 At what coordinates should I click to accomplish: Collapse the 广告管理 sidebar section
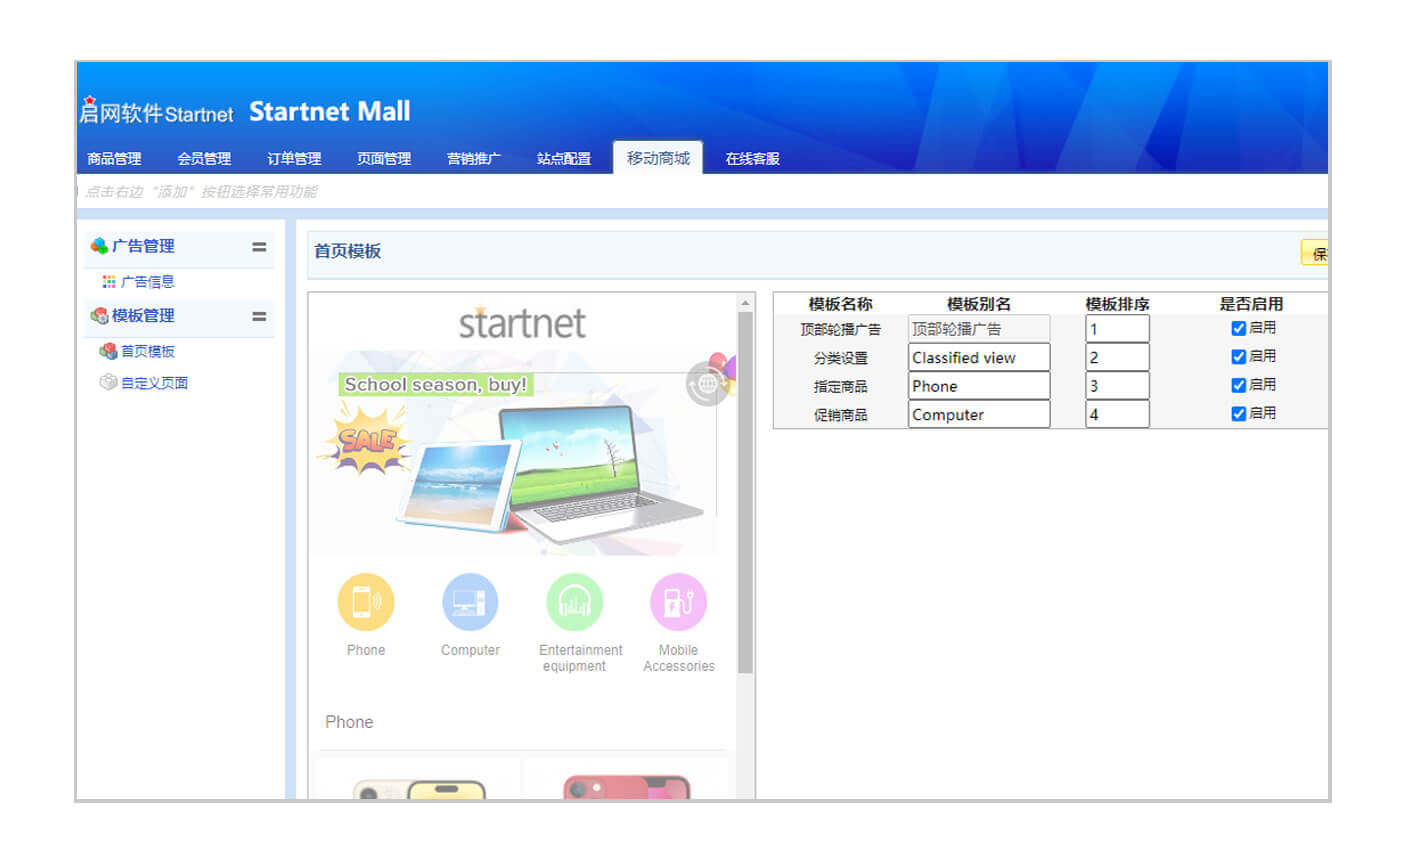tap(259, 247)
